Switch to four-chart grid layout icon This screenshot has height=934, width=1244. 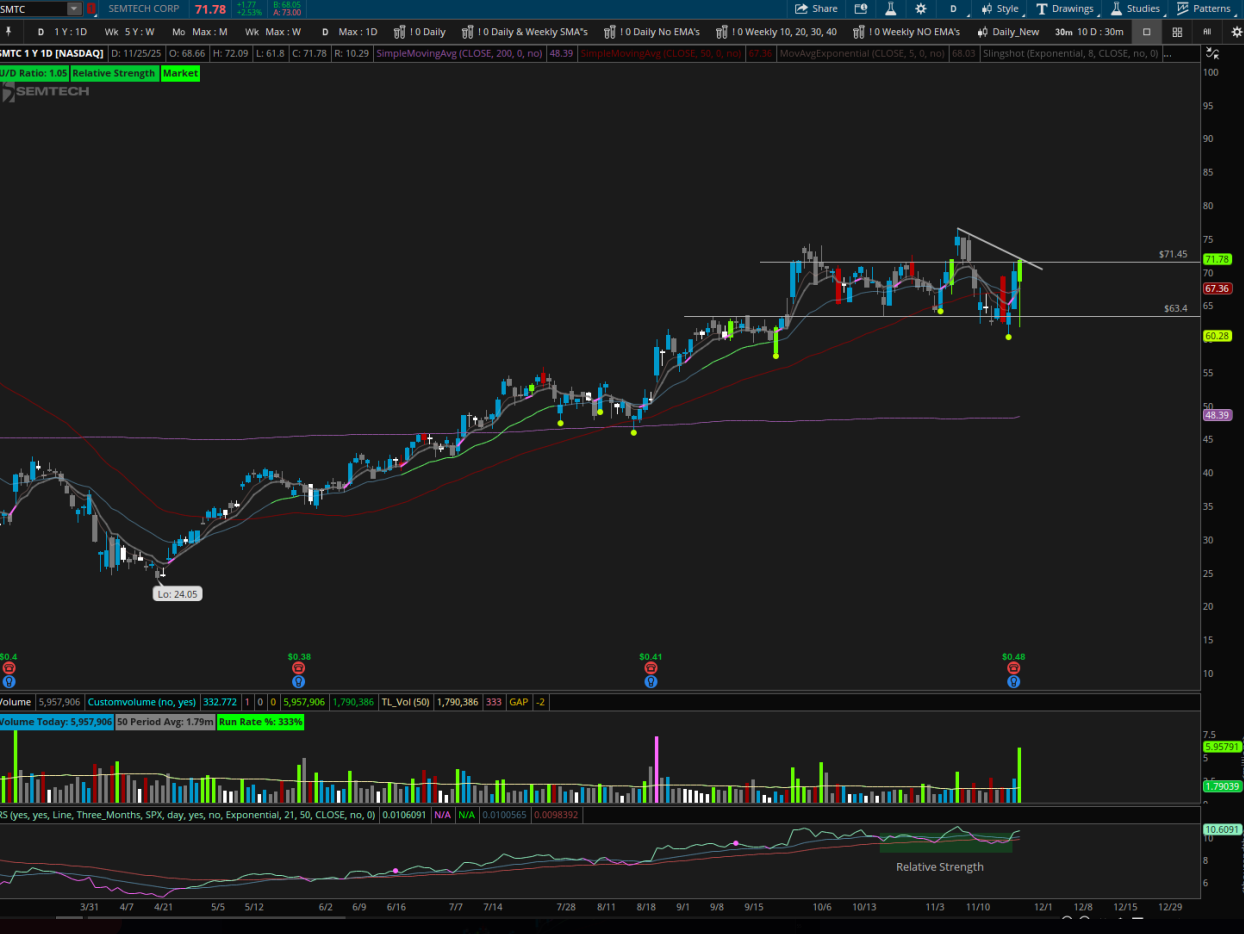tap(1177, 32)
